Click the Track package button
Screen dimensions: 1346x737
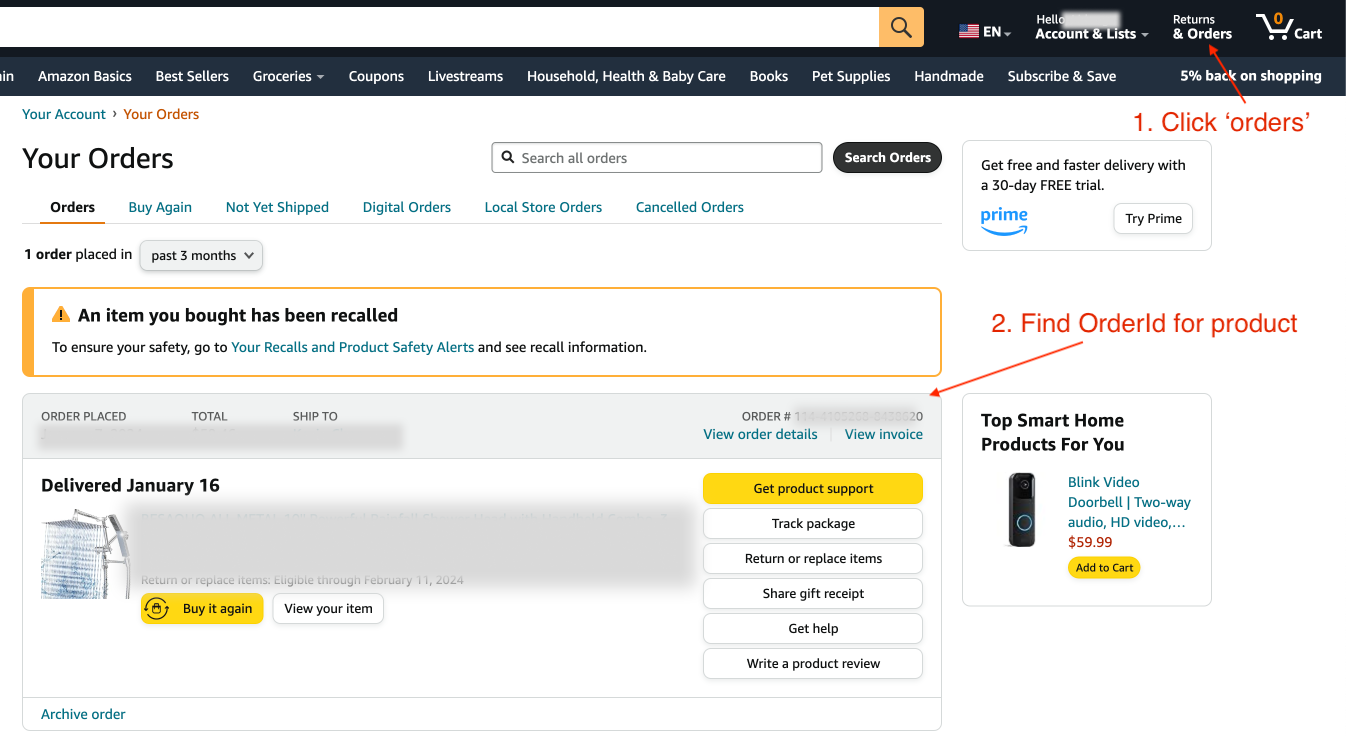[x=813, y=523]
